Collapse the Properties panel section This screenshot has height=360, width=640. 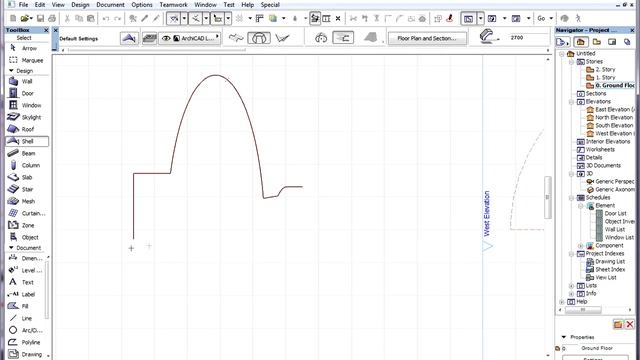564,337
